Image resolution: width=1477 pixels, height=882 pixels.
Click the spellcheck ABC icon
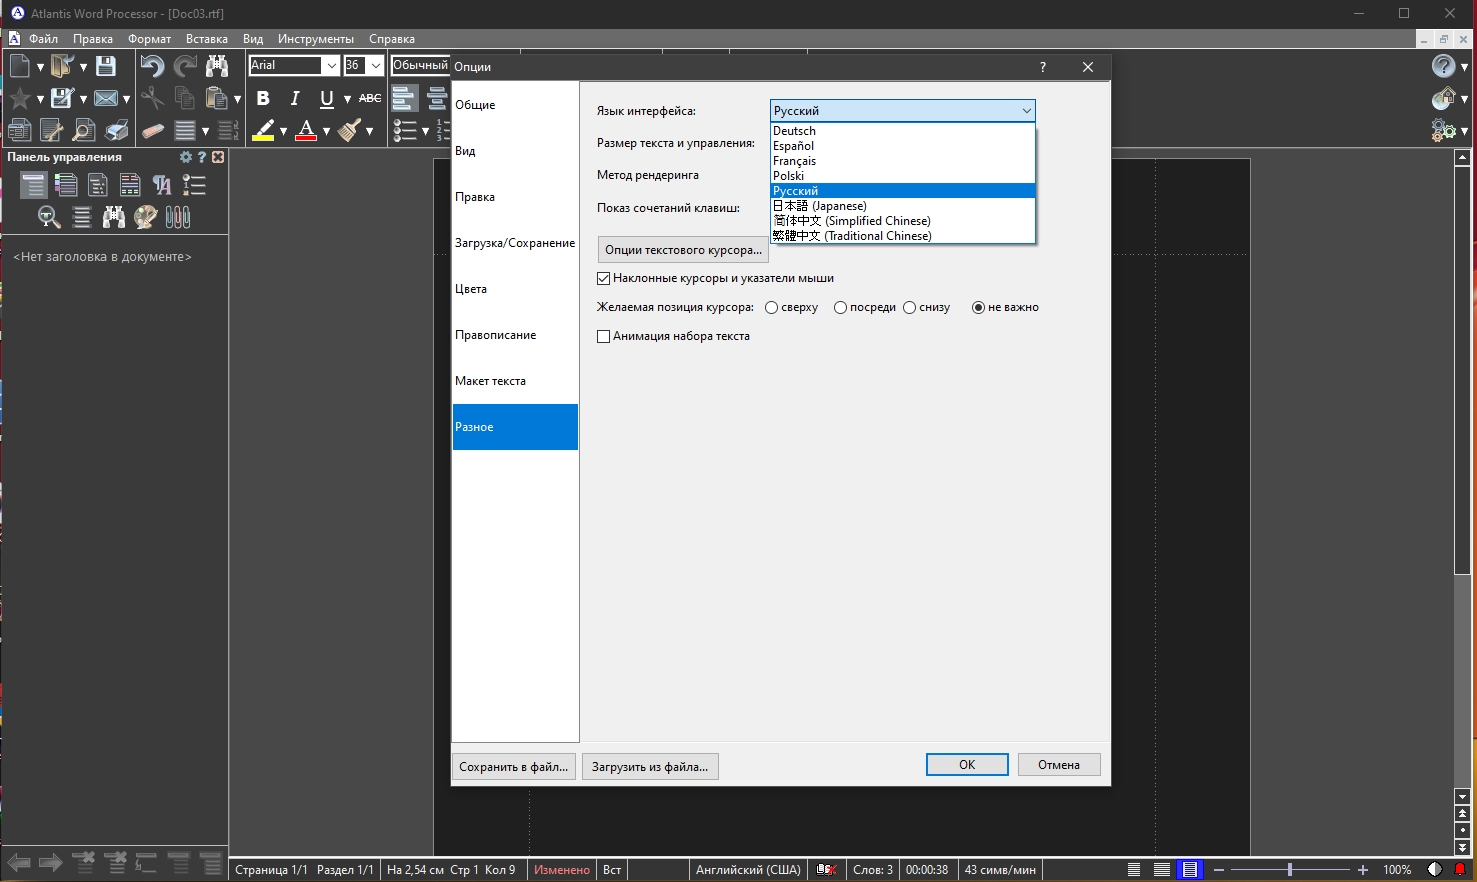(370, 98)
